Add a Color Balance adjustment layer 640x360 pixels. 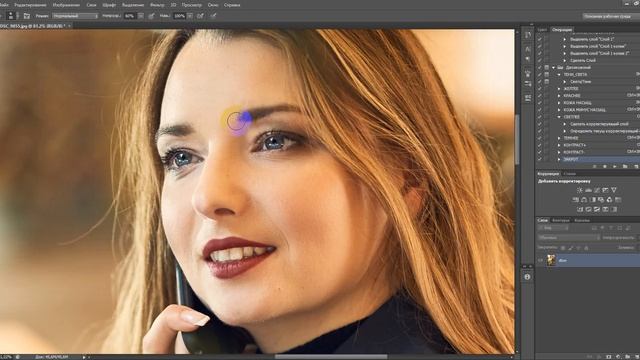tap(584, 200)
